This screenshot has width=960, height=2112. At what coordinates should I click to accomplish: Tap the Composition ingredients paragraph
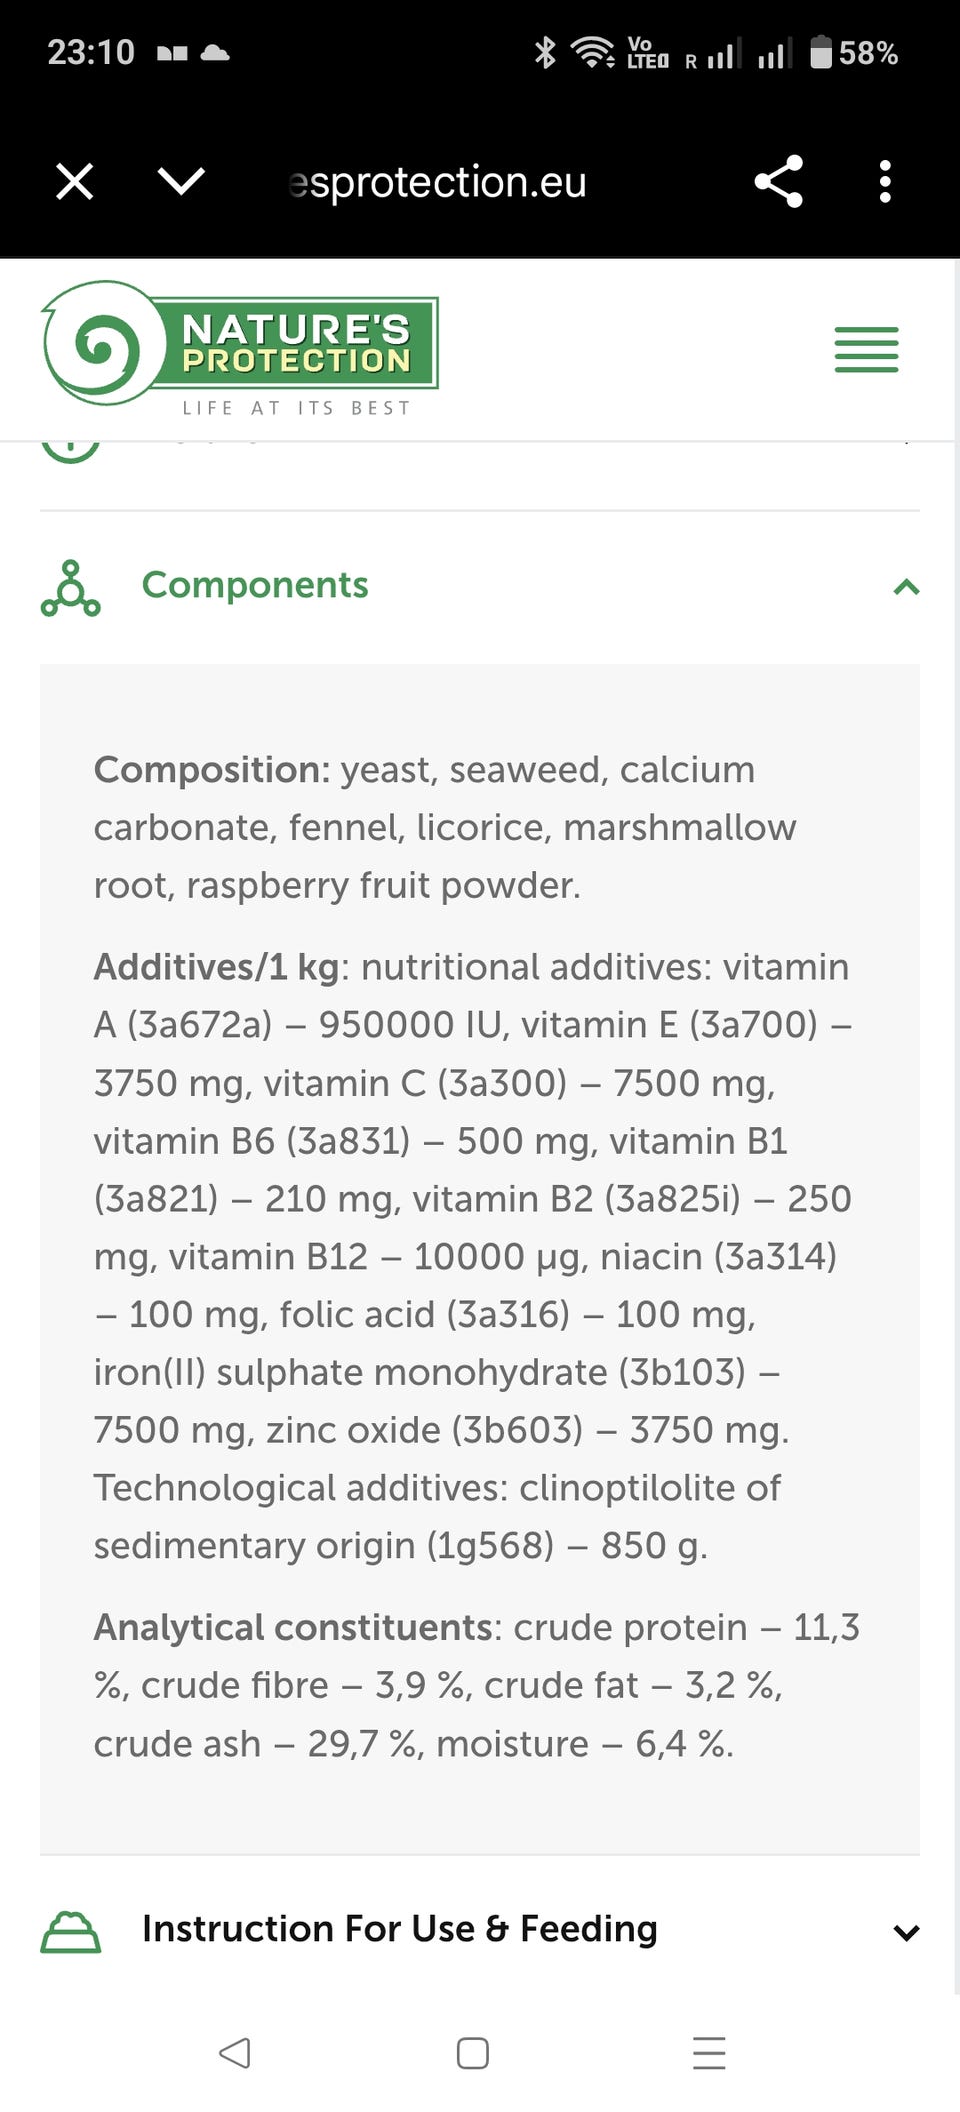coord(445,827)
